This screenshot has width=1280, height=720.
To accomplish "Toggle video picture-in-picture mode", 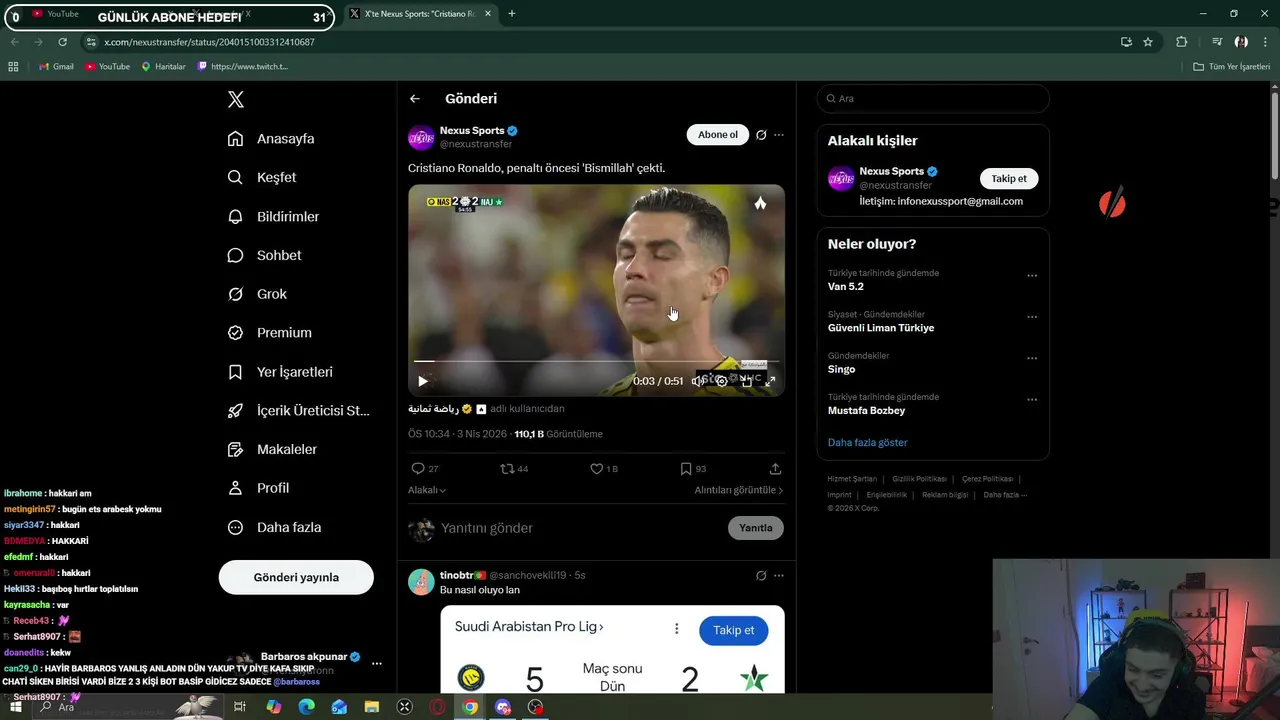I will click(x=746, y=381).
